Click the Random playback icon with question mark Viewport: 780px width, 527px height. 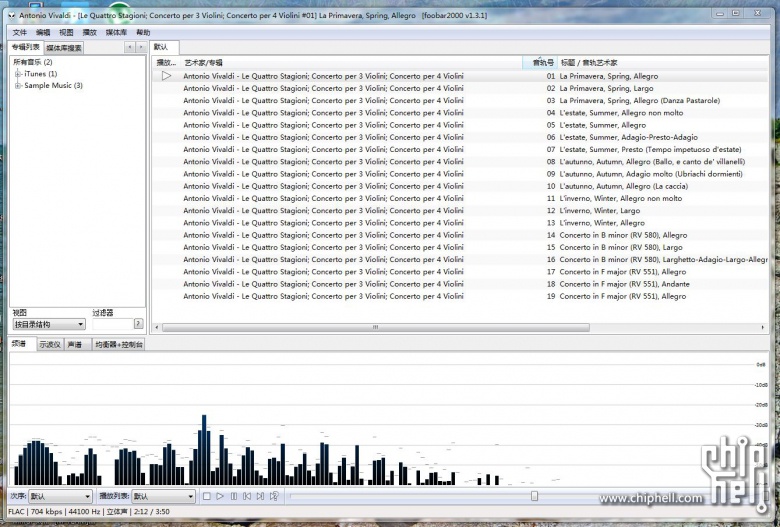[274, 496]
